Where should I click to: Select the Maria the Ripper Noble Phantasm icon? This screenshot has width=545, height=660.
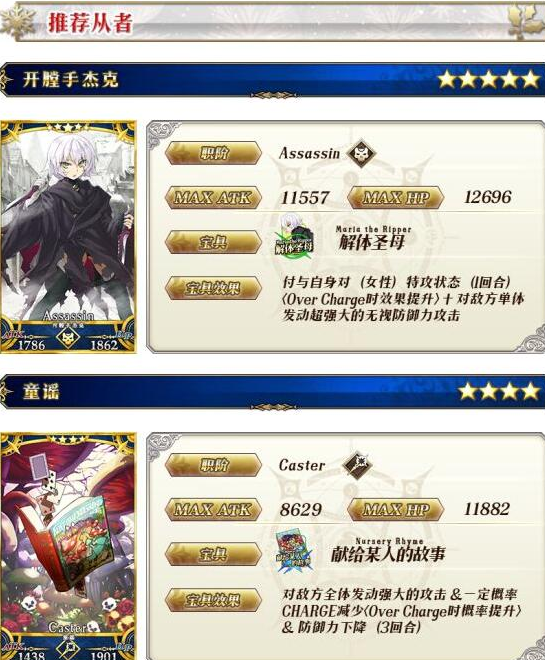tap(295, 236)
